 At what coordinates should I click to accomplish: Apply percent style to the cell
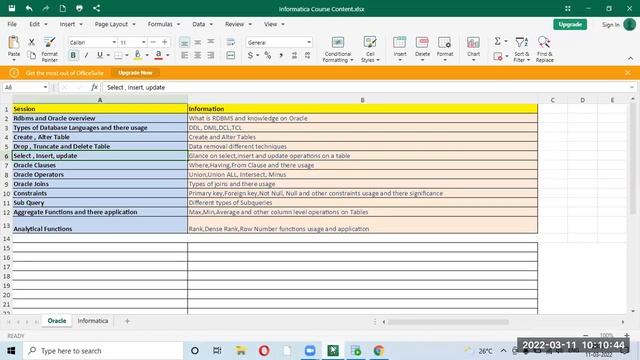click(268, 55)
